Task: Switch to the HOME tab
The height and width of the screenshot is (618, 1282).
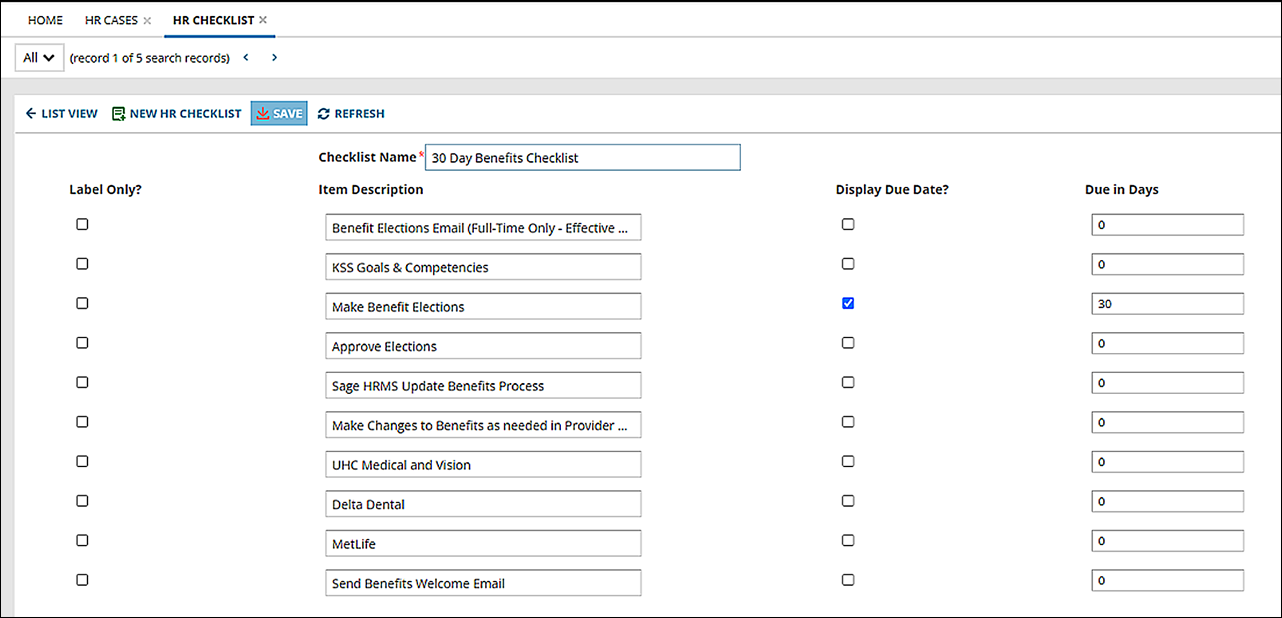Action: (45, 19)
